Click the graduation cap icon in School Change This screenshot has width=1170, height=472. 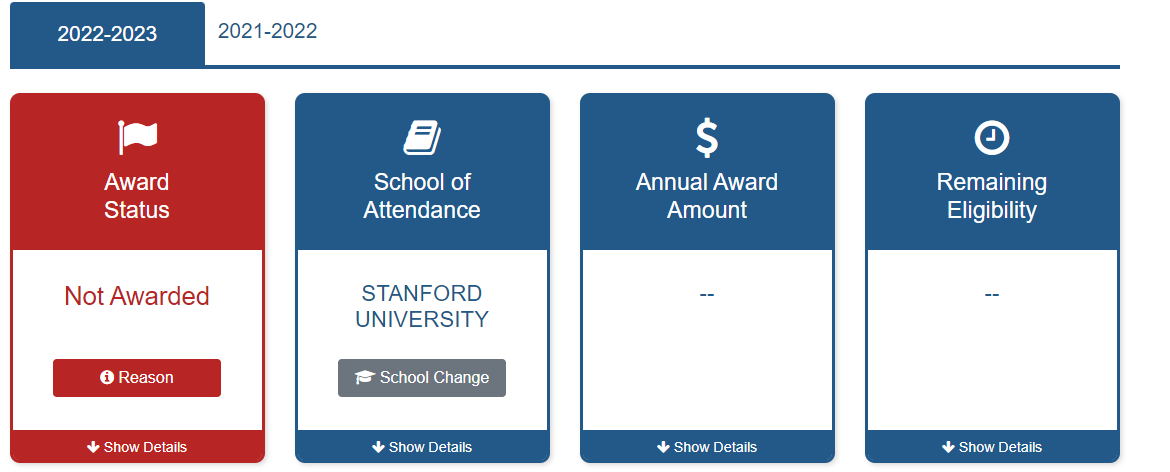pos(364,377)
